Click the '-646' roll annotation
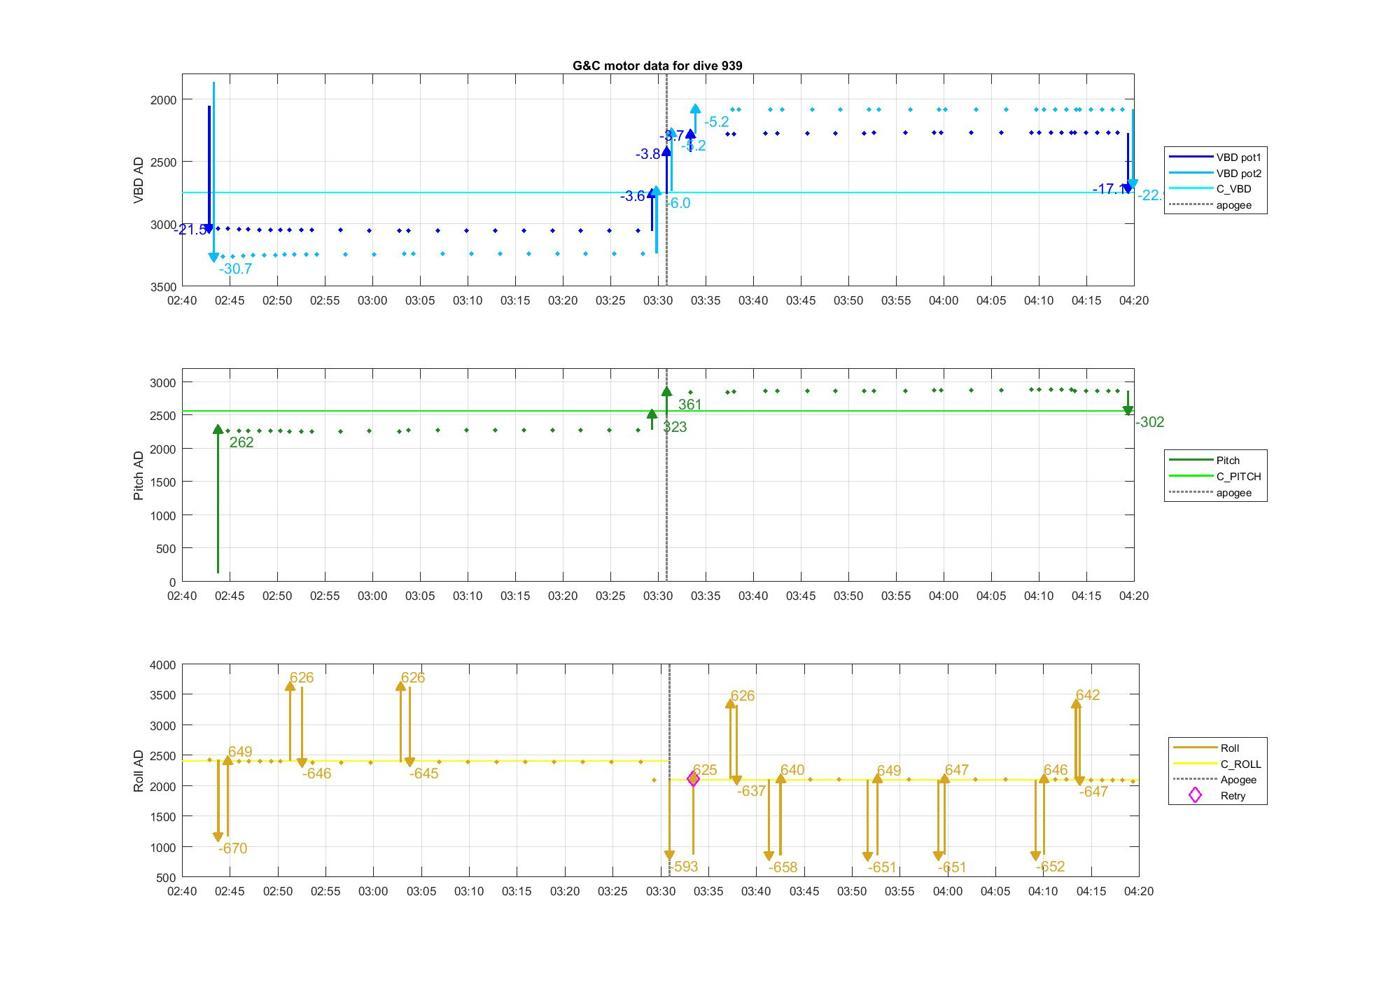Image resolution: width=1400 pixels, height=986 pixels. click(316, 773)
